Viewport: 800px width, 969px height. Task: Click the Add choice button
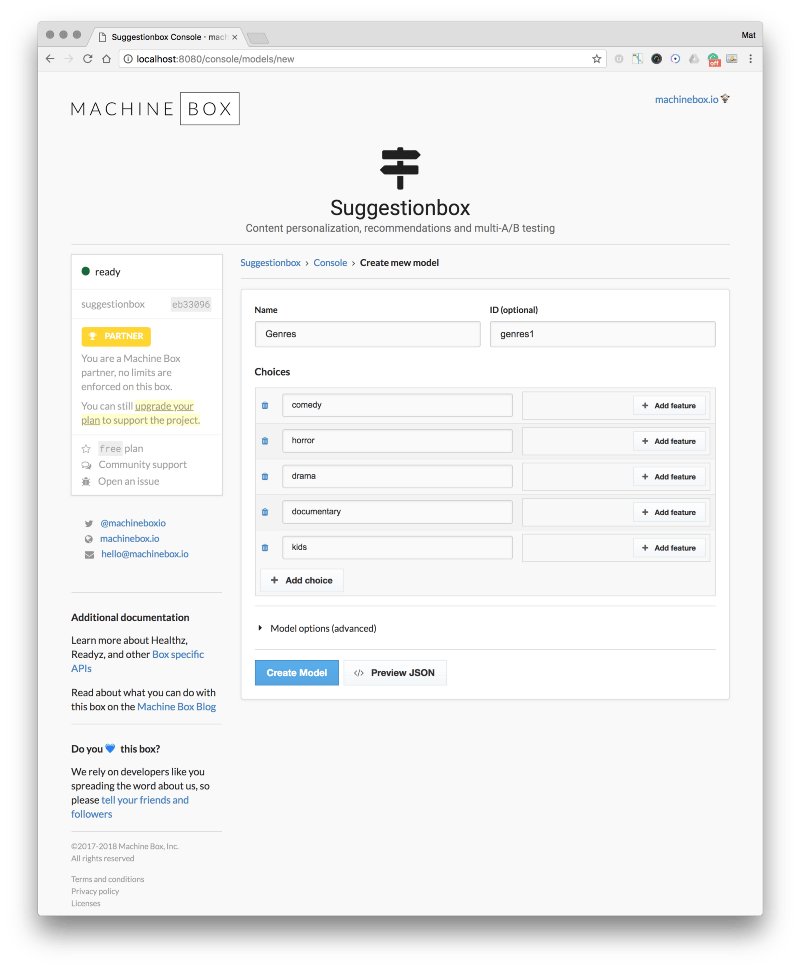coord(301,580)
